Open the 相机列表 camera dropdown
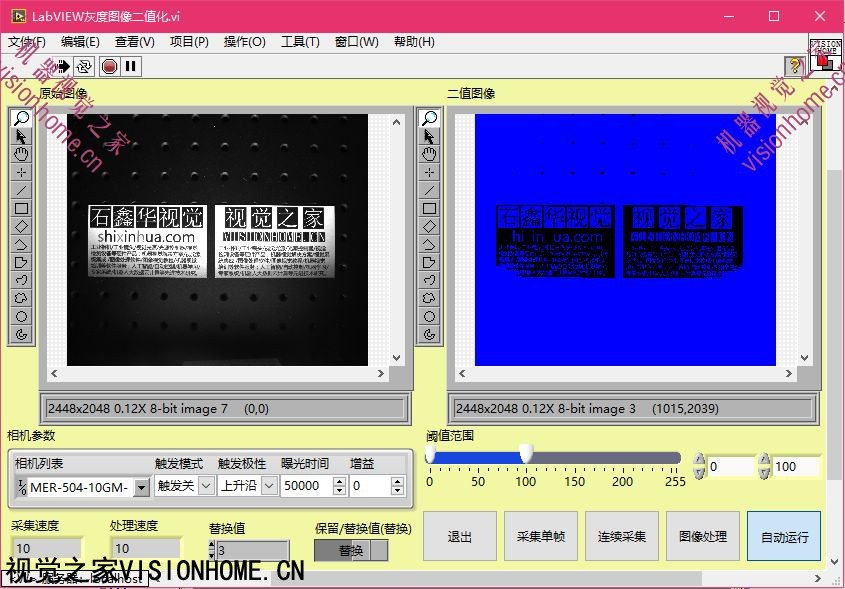Image resolution: width=845 pixels, height=589 pixels. [141, 487]
